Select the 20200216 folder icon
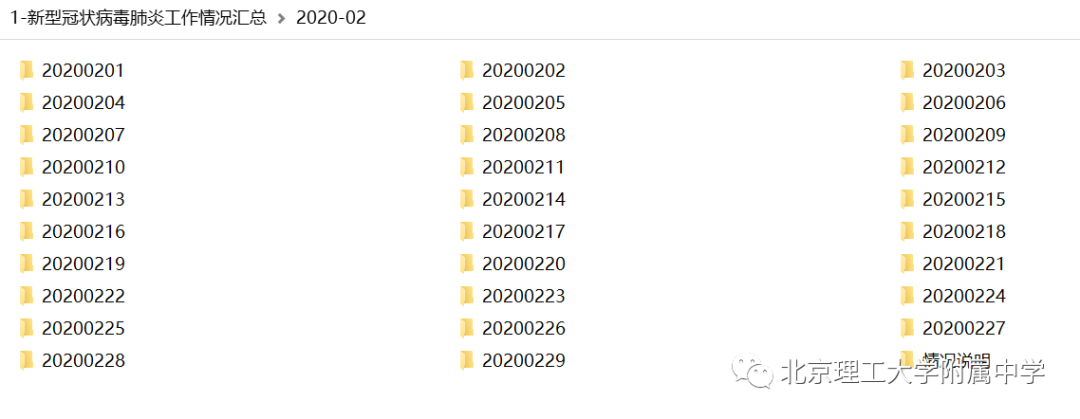1080x419 pixels. point(26,232)
